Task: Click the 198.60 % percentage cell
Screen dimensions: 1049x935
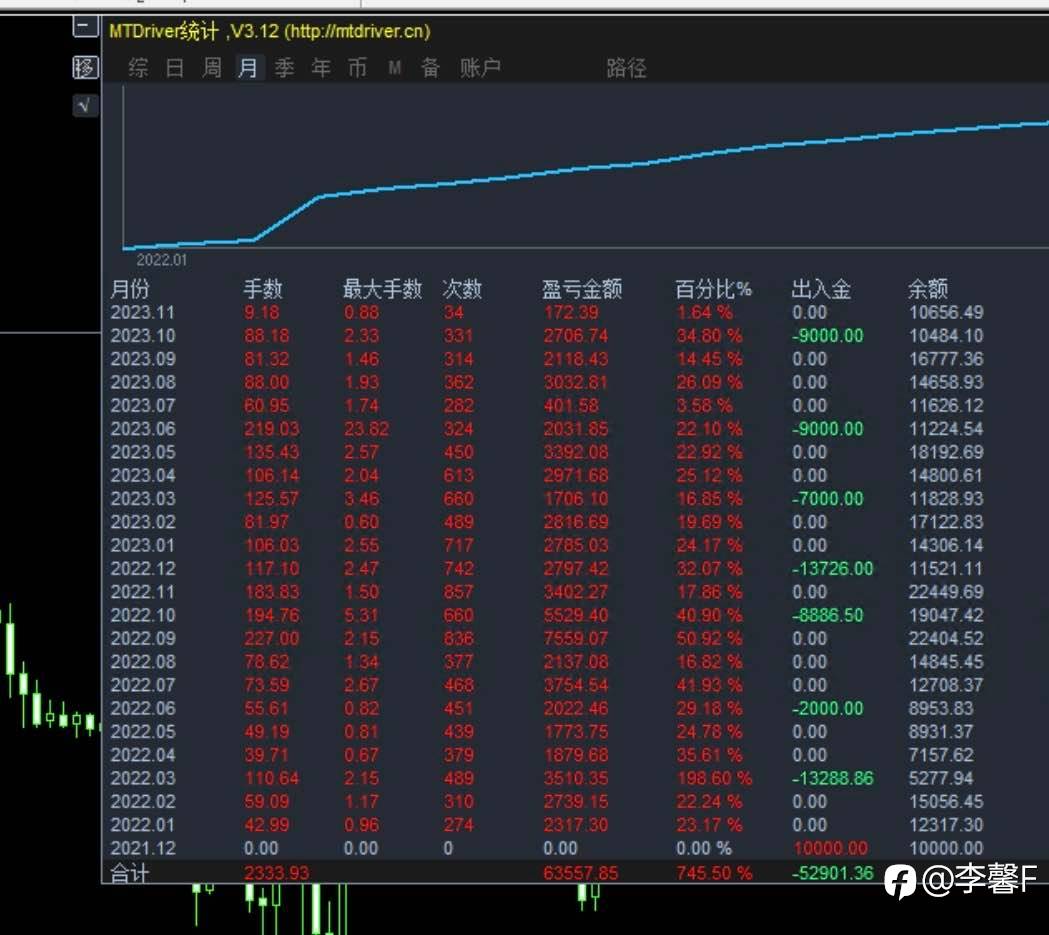Action: pos(714,778)
